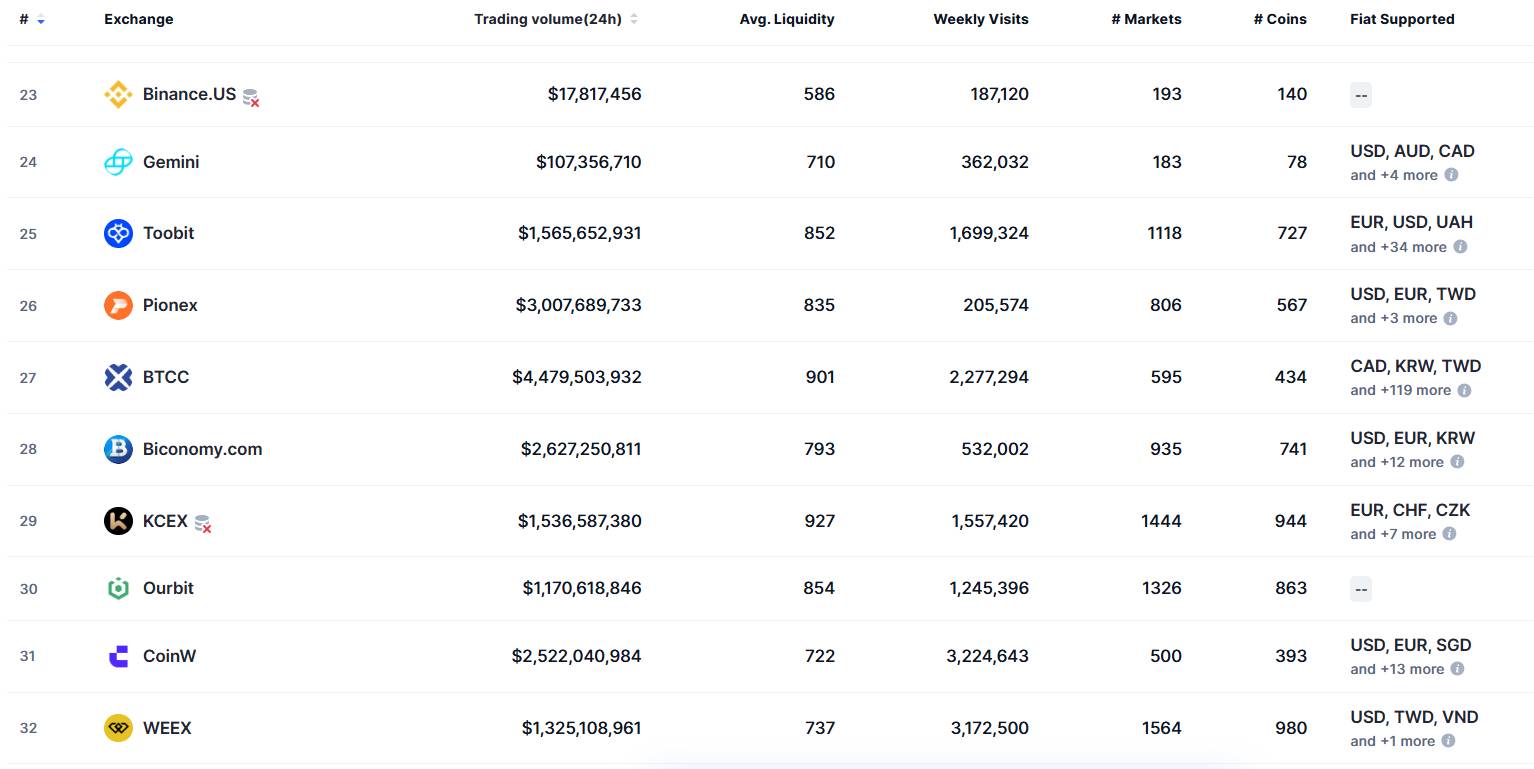Sort by Trading volume(24h) using its arrows
This screenshot has height=769, width=1534.
634,18
